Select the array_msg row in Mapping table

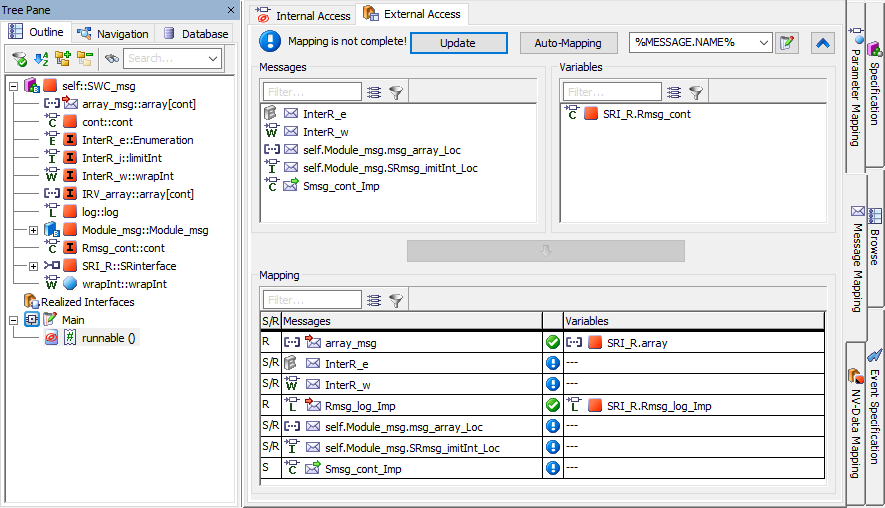(x=542, y=343)
